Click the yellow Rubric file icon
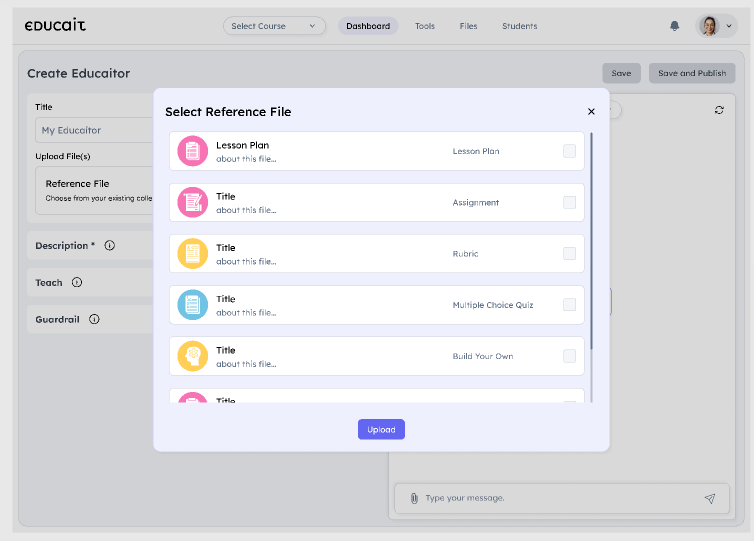The height and width of the screenshot is (541, 754). 192,254
